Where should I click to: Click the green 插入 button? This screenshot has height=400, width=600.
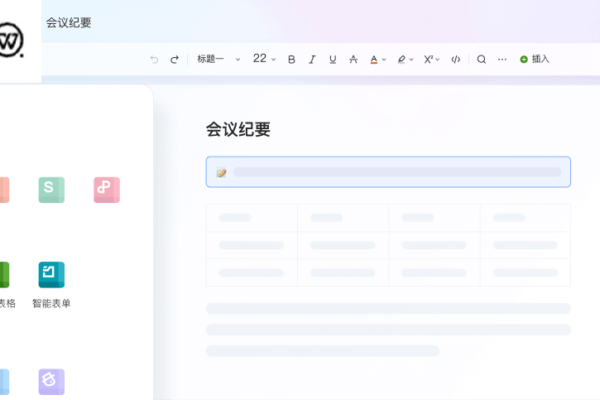tap(535, 59)
